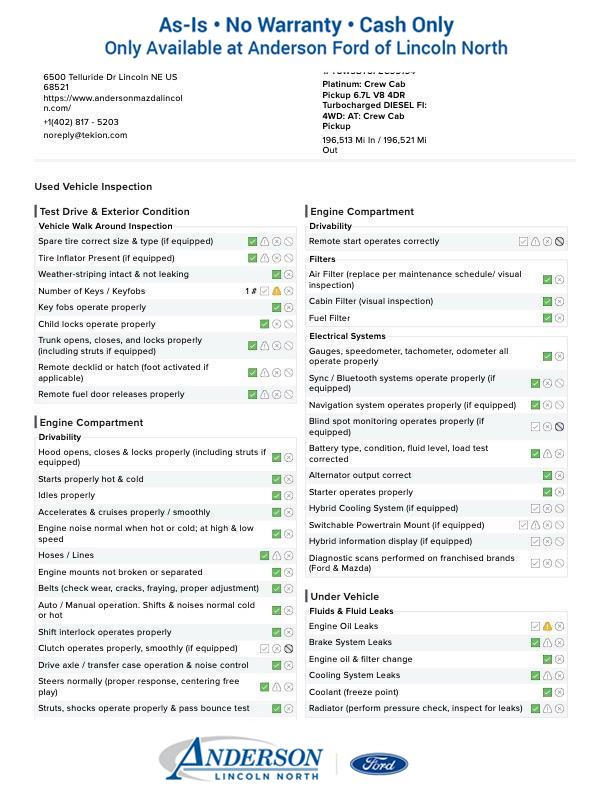
Task: Click the warning triangle icon for Spare tire row
Action: 265,242
